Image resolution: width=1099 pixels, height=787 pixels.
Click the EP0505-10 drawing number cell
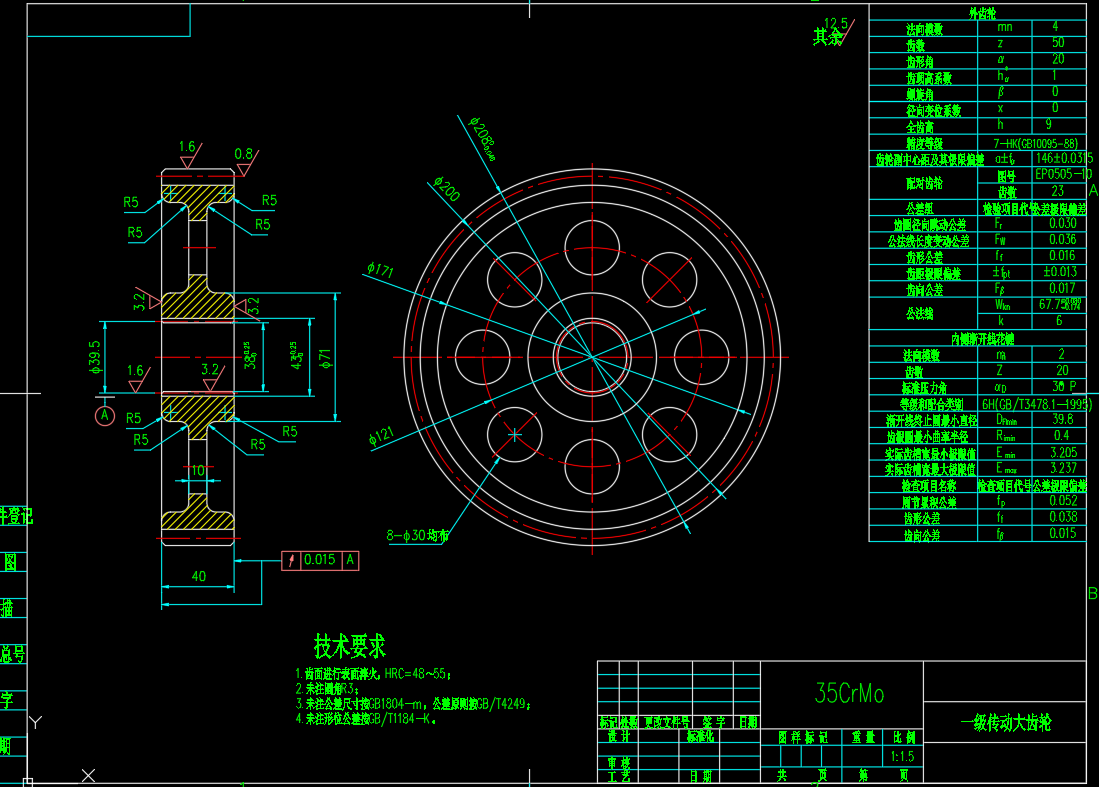[x=1062, y=175]
